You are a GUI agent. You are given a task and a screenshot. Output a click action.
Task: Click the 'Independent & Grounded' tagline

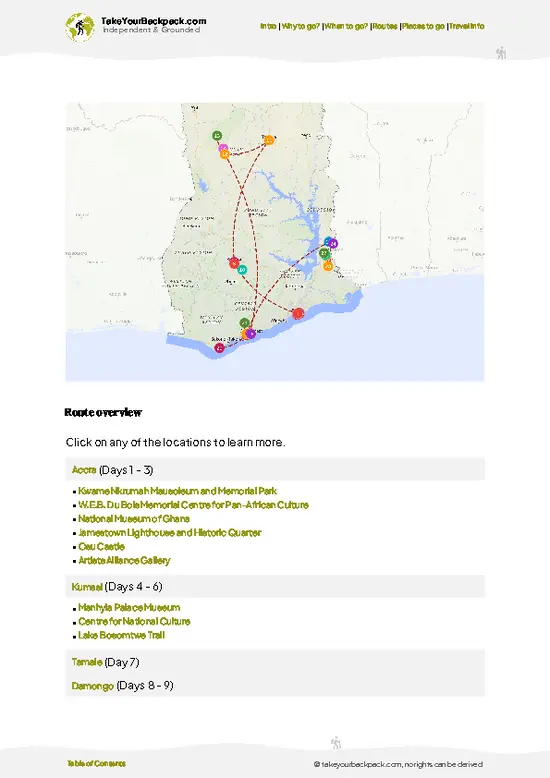[x=151, y=30]
